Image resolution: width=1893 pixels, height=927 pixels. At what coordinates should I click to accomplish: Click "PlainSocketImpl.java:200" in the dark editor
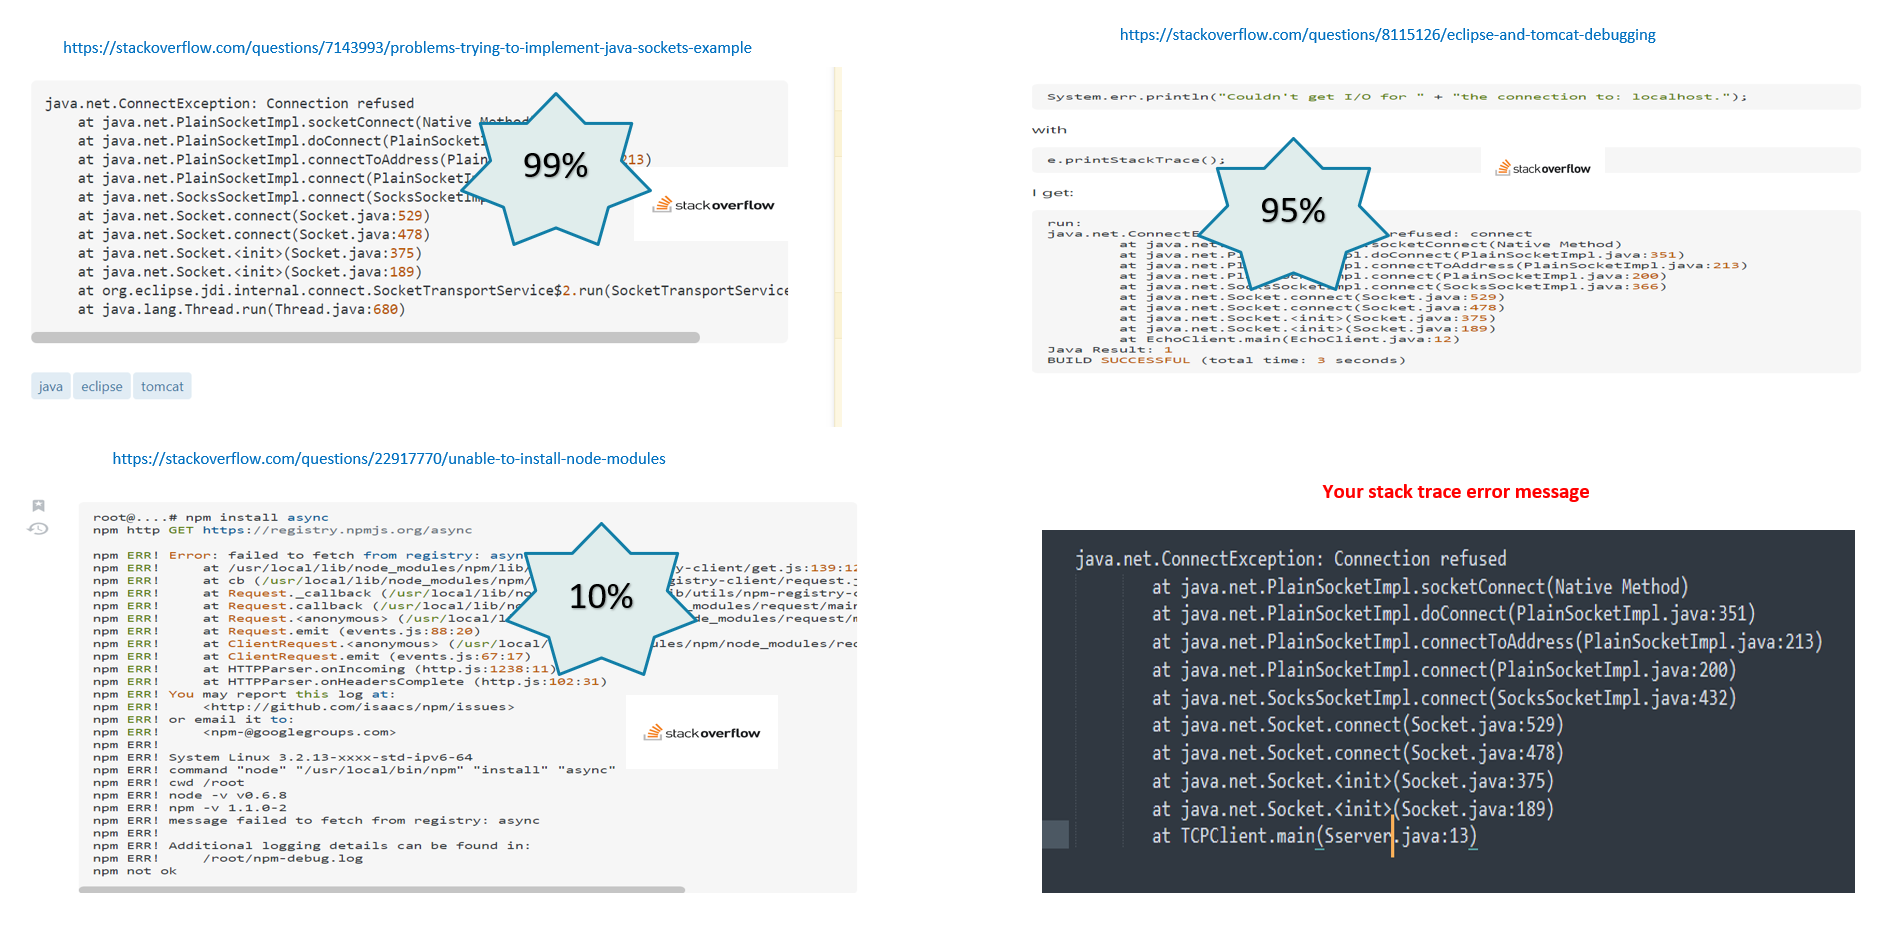1612,670
